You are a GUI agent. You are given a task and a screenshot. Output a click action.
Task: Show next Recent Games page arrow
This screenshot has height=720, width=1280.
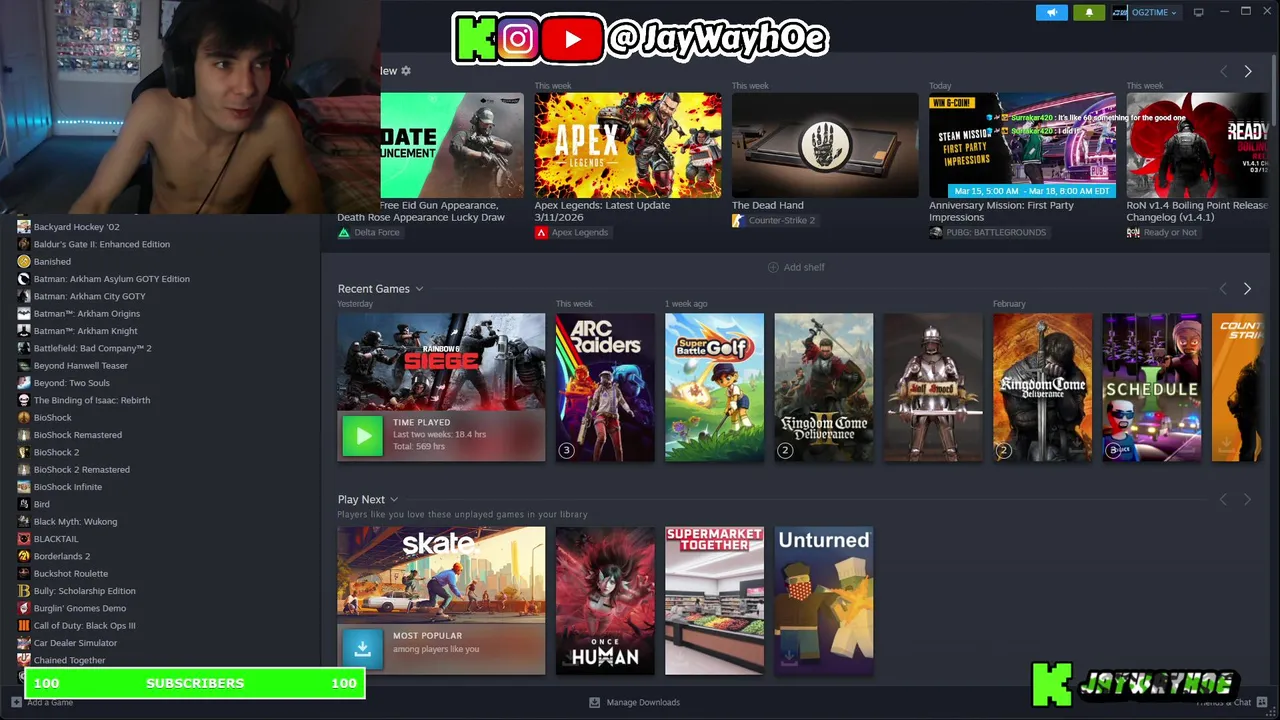click(1247, 289)
